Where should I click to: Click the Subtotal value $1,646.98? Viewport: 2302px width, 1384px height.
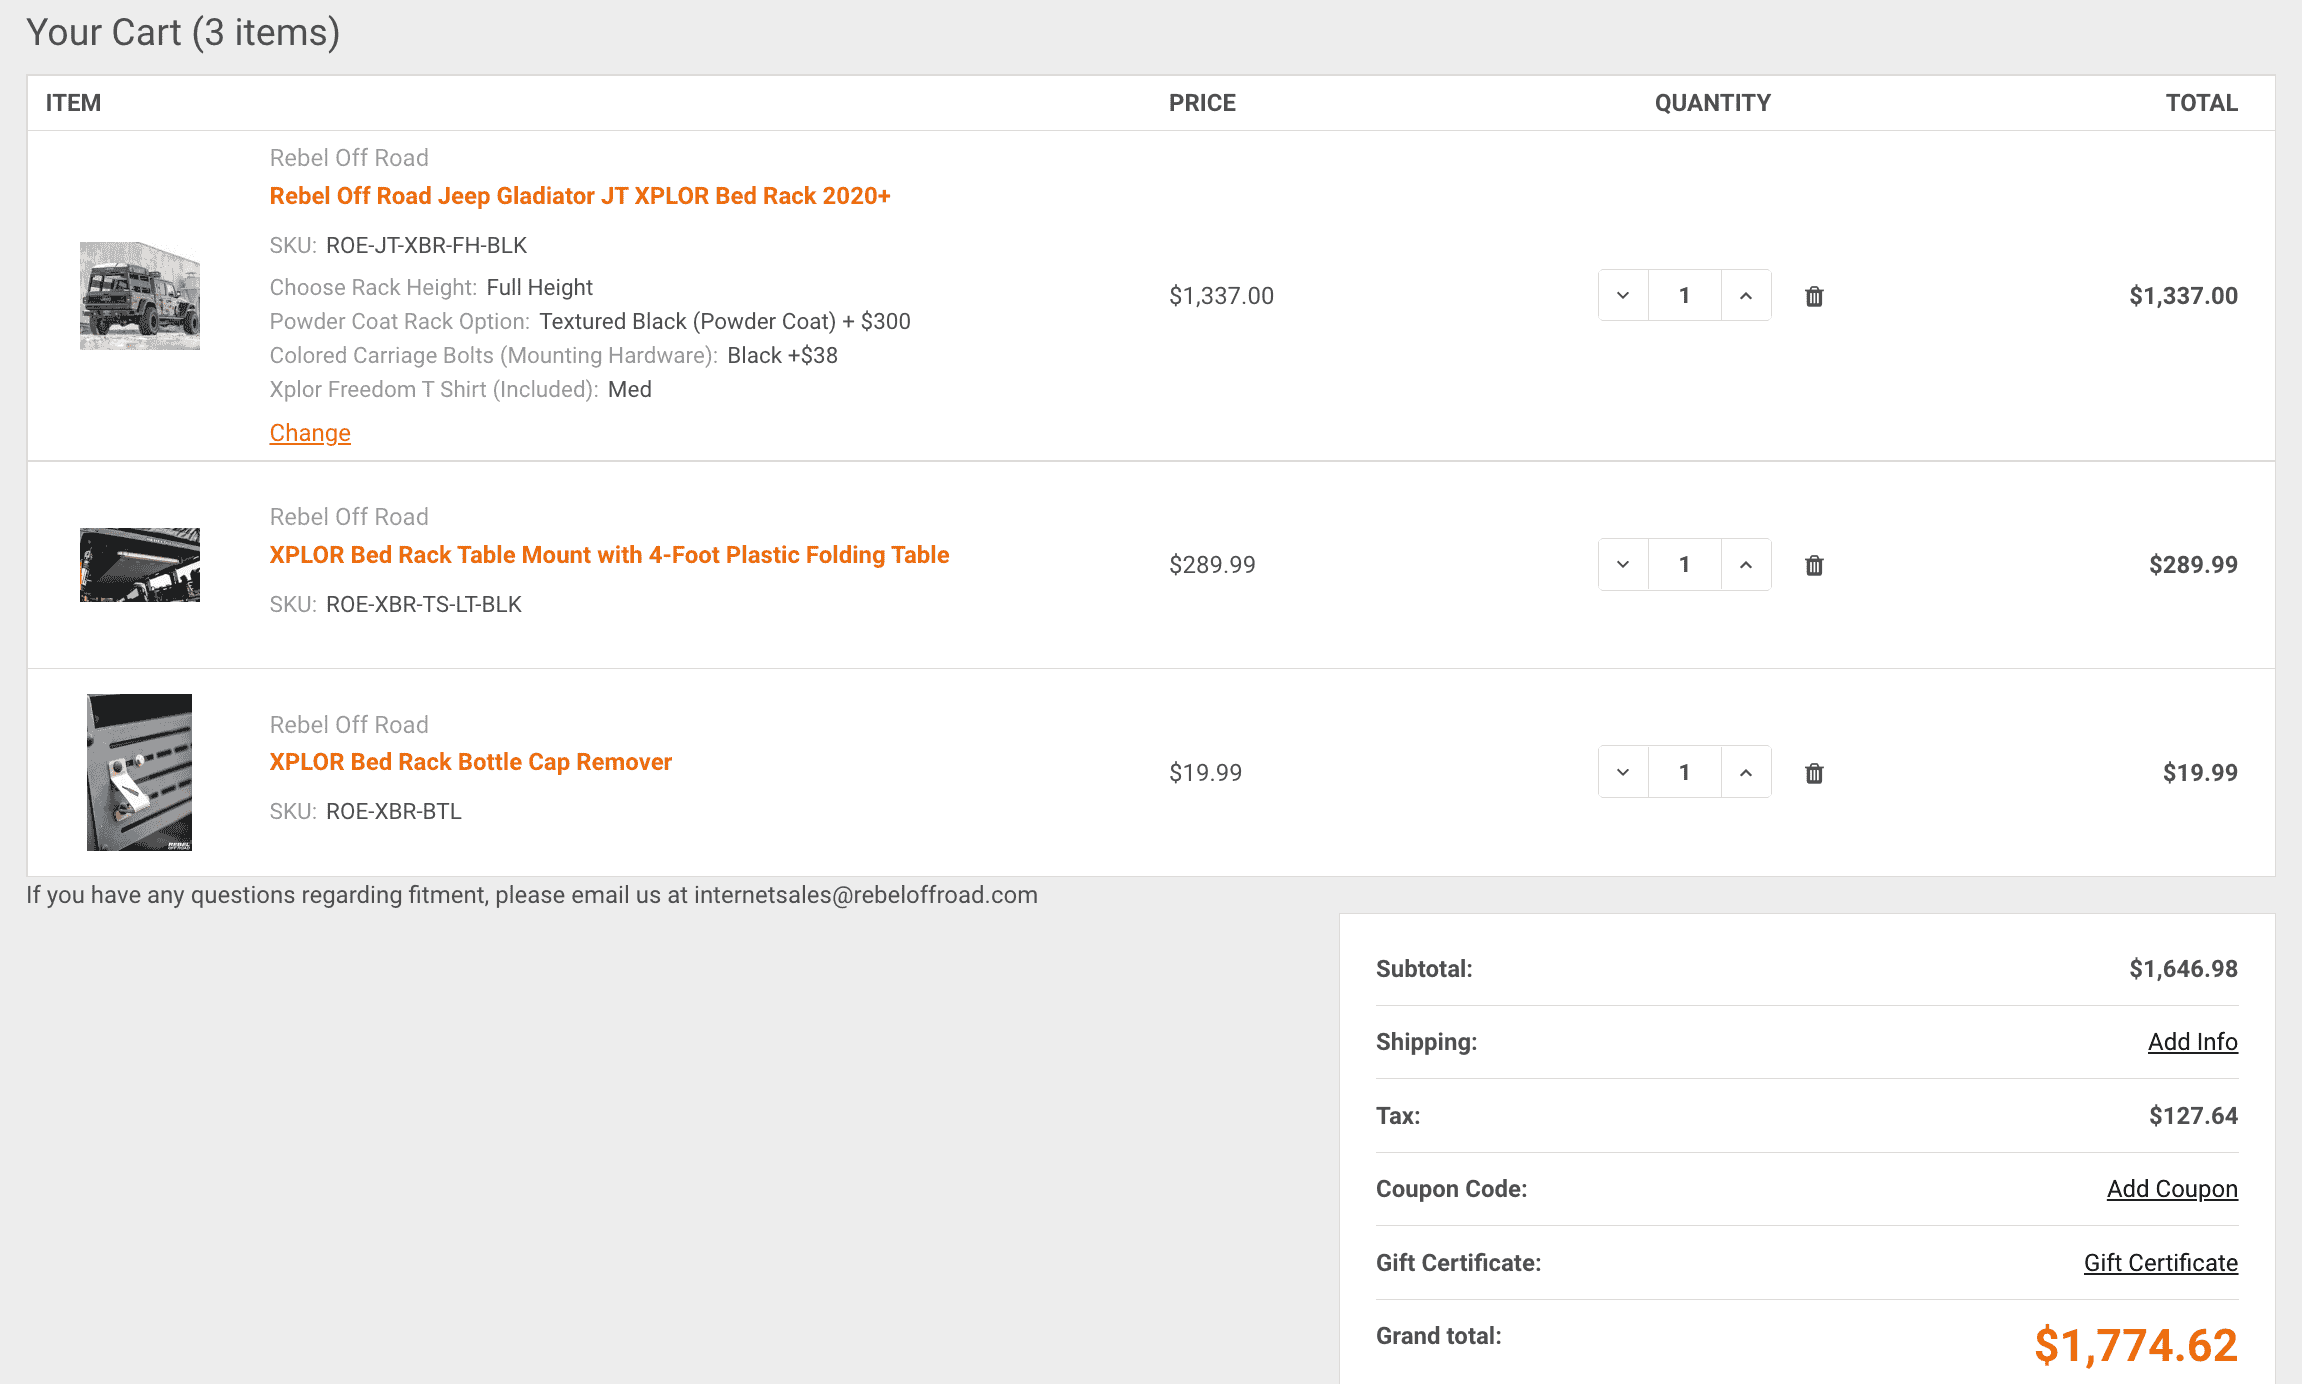click(2183, 969)
